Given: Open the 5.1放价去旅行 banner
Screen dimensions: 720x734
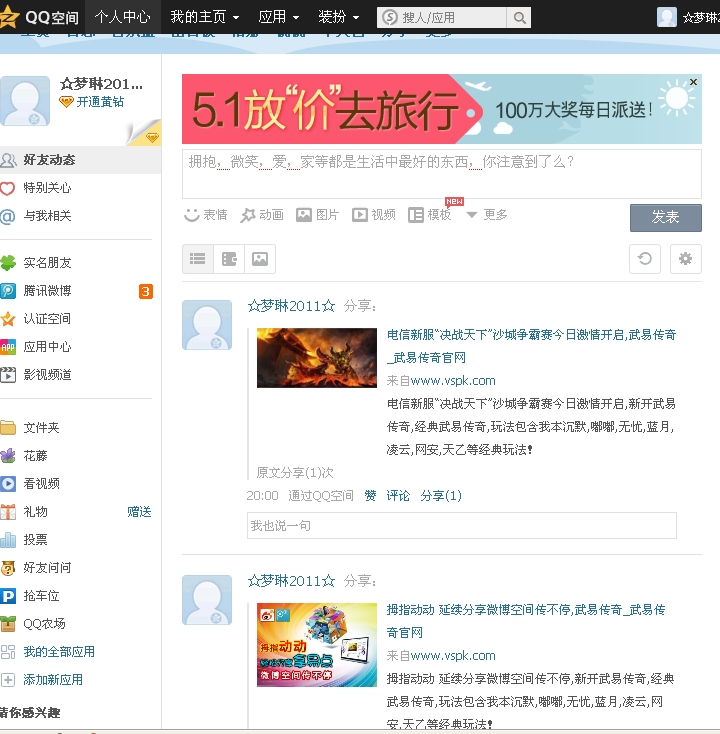Looking at the screenshot, I should (441, 109).
